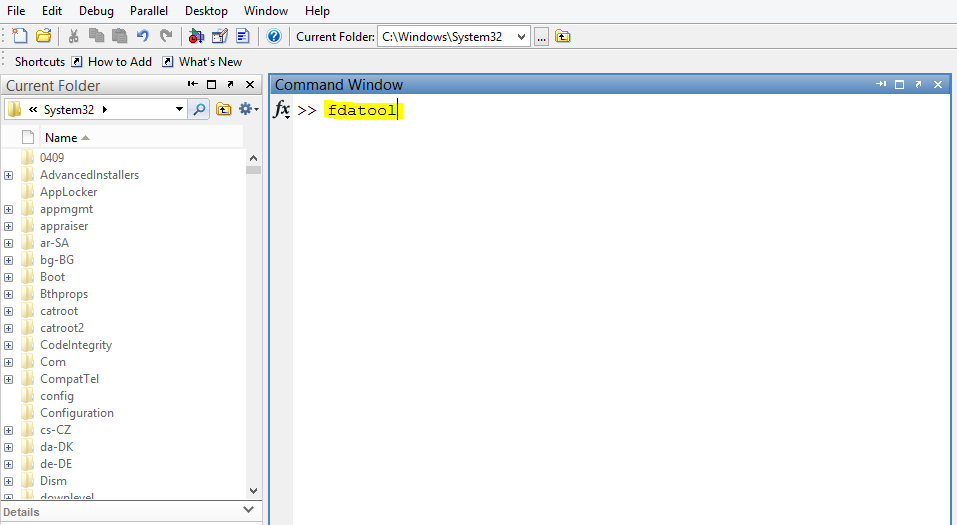Click the arrow after System32 breadcrumb
This screenshot has width=957, height=525.
[105, 109]
